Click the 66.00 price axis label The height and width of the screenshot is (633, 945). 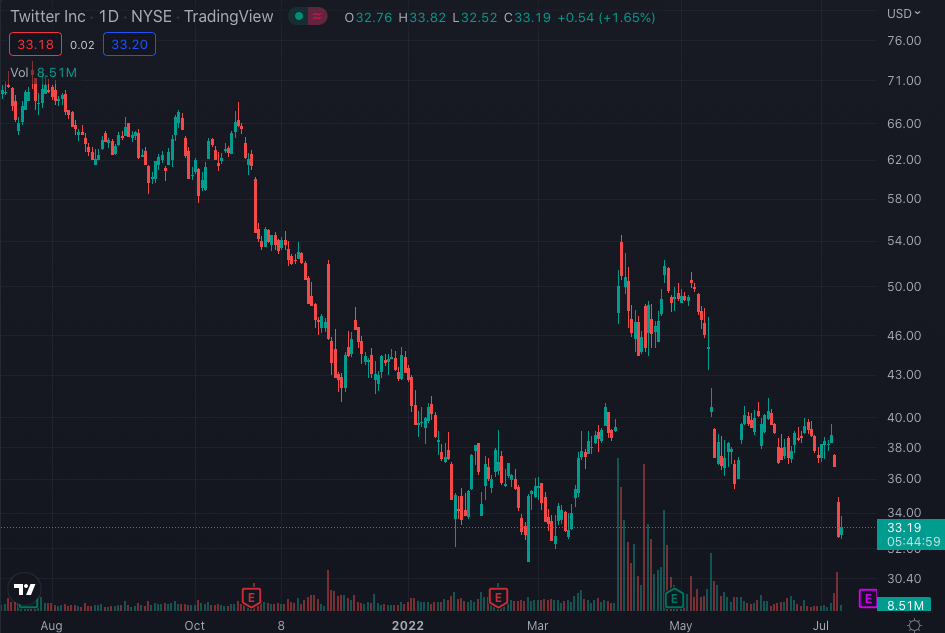(x=904, y=123)
